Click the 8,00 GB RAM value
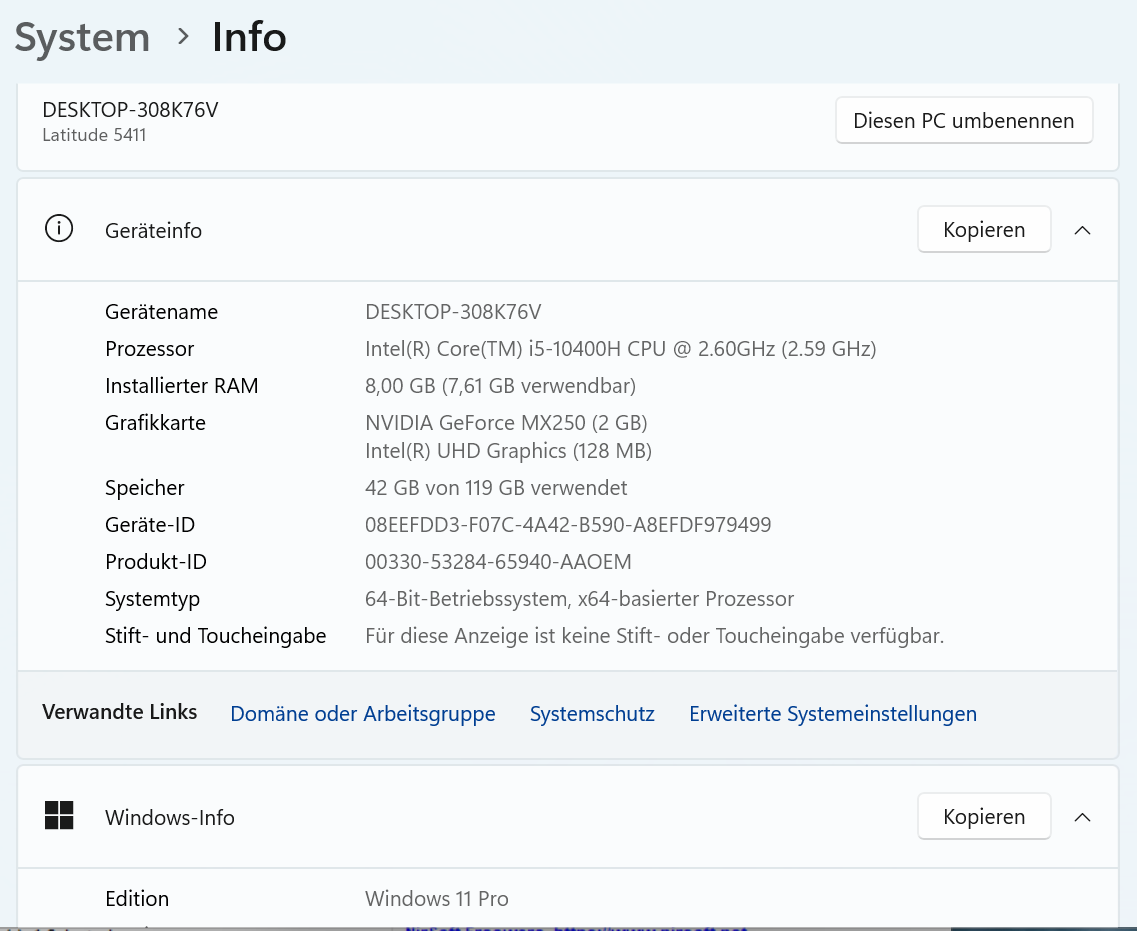1137x931 pixels. pyautogui.click(x=500, y=386)
